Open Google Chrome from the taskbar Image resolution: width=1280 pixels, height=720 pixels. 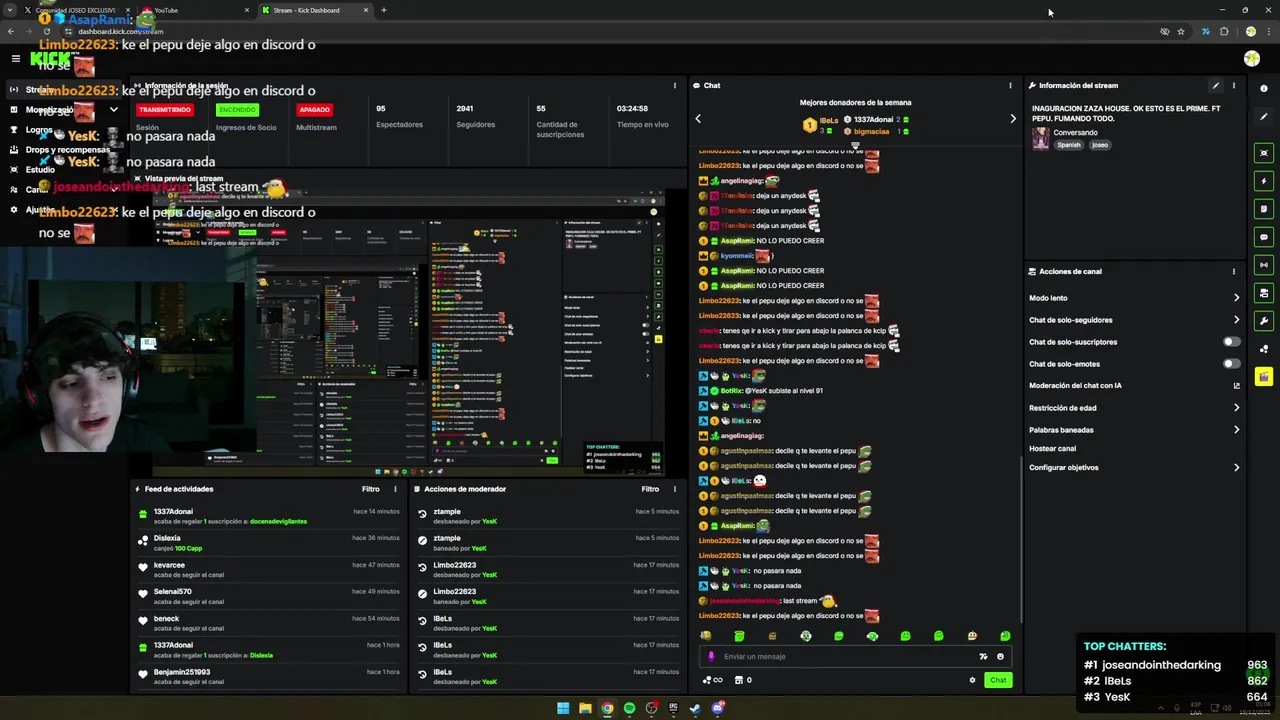(x=607, y=708)
